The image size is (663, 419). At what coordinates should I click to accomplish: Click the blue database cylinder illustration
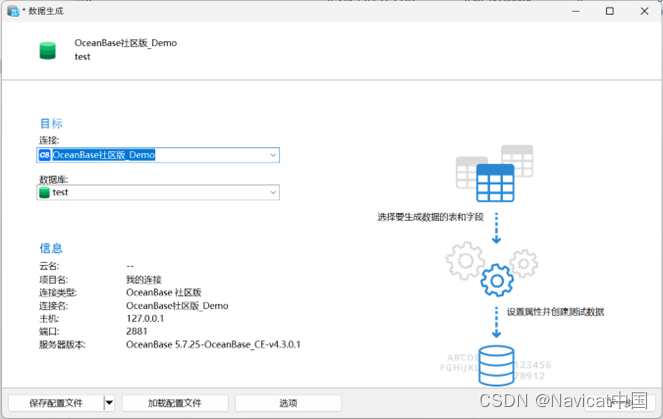click(496, 365)
